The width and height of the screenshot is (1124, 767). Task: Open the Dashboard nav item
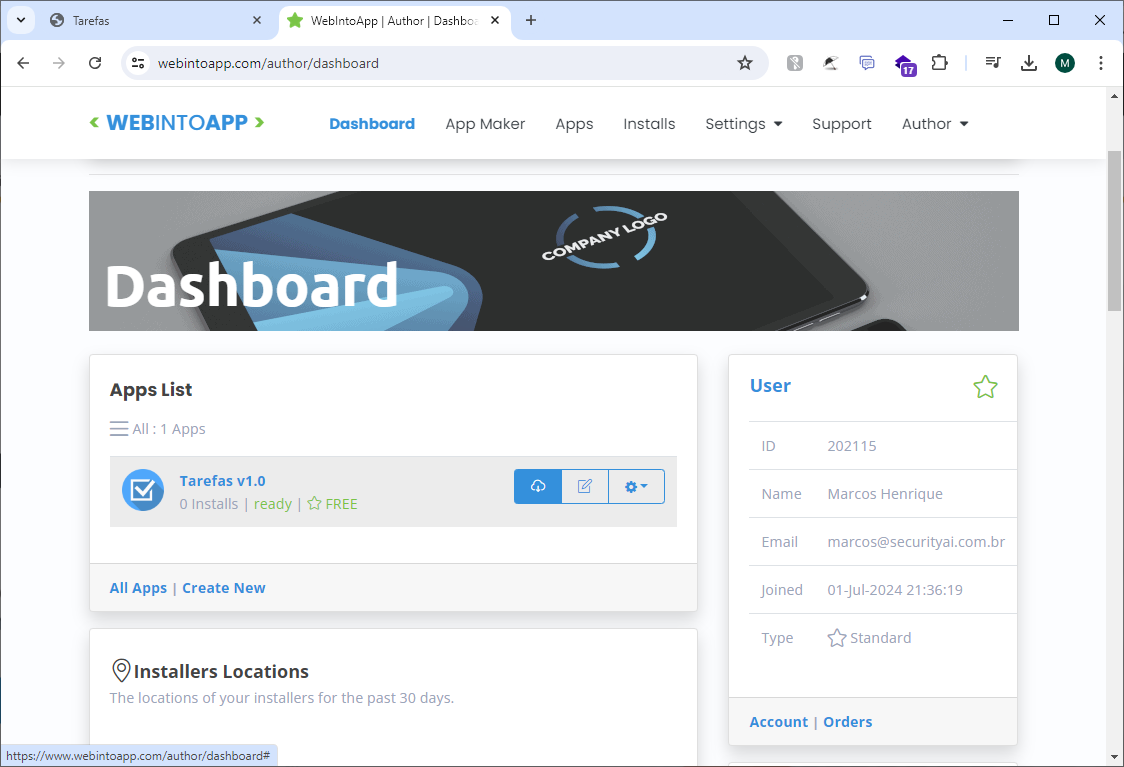tap(372, 124)
